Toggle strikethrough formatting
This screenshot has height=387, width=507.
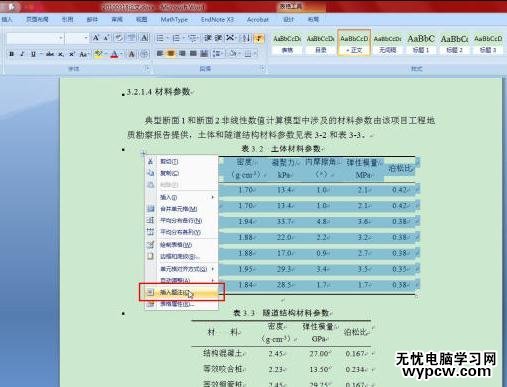(50, 54)
